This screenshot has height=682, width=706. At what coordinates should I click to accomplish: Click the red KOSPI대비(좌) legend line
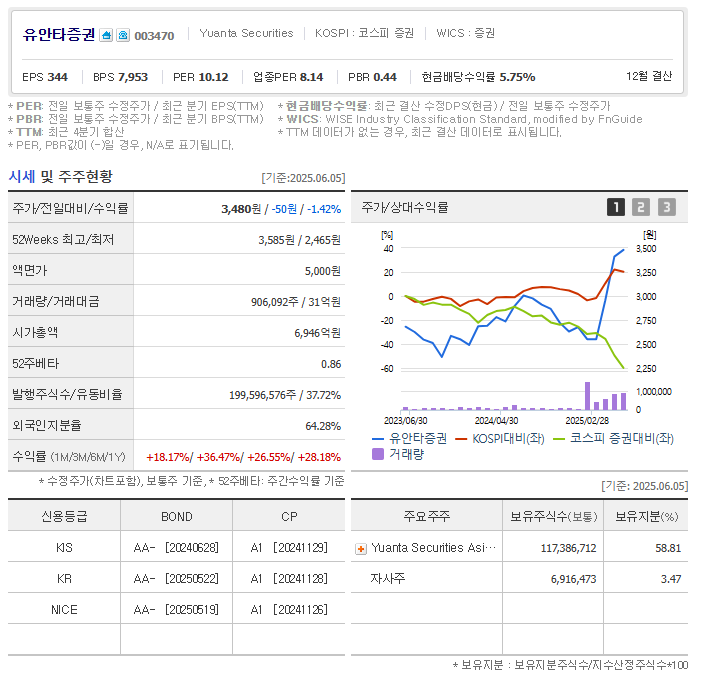point(461,439)
